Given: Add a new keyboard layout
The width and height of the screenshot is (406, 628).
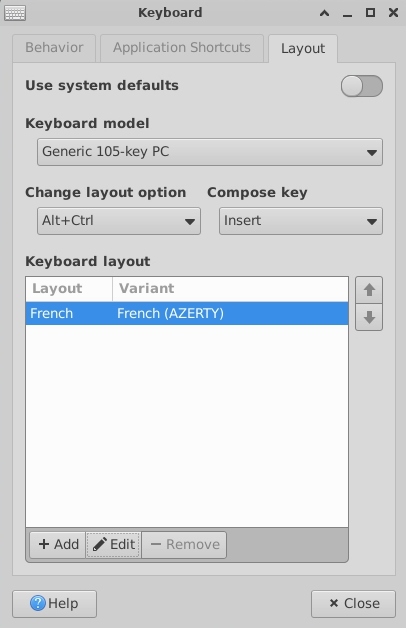Looking at the screenshot, I should pos(58,544).
